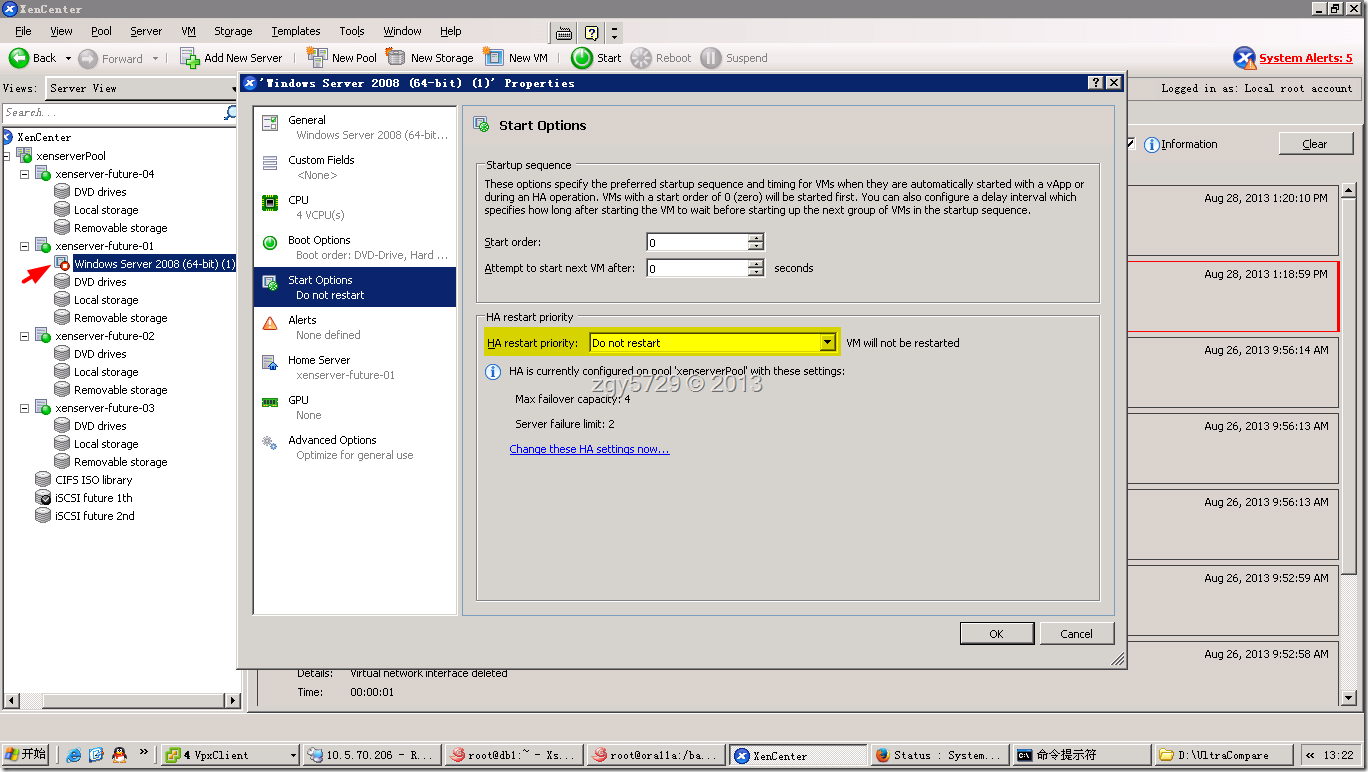Click the Back navigation icon
1368x772 pixels.
click(19, 58)
